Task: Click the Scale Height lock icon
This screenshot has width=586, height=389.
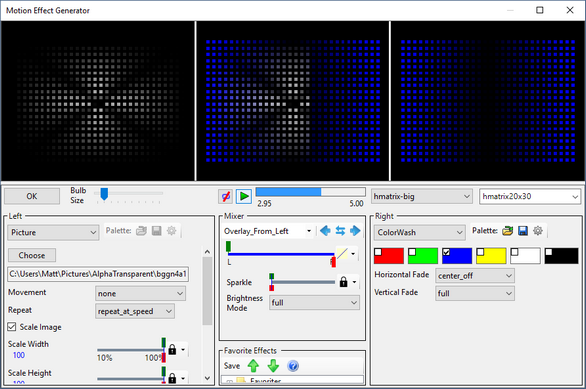Action: click(172, 378)
